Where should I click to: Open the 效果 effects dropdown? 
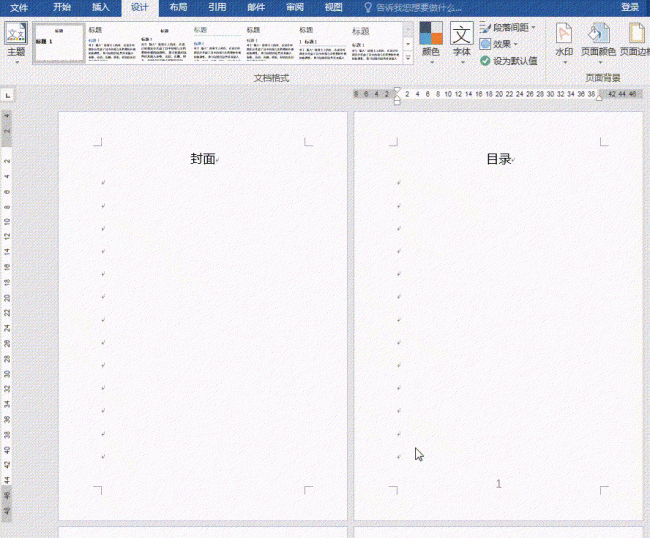pos(499,44)
